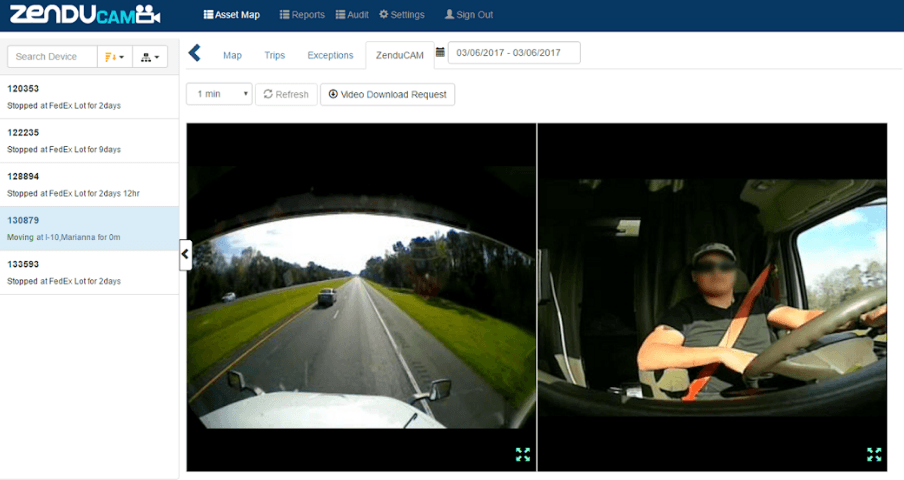Image resolution: width=904 pixels, height=480 pixels.
Task: Click 'Stopped at FedEx Lot for 2days 12hr'
Action: pyautogui.click(x=73, y=193)
